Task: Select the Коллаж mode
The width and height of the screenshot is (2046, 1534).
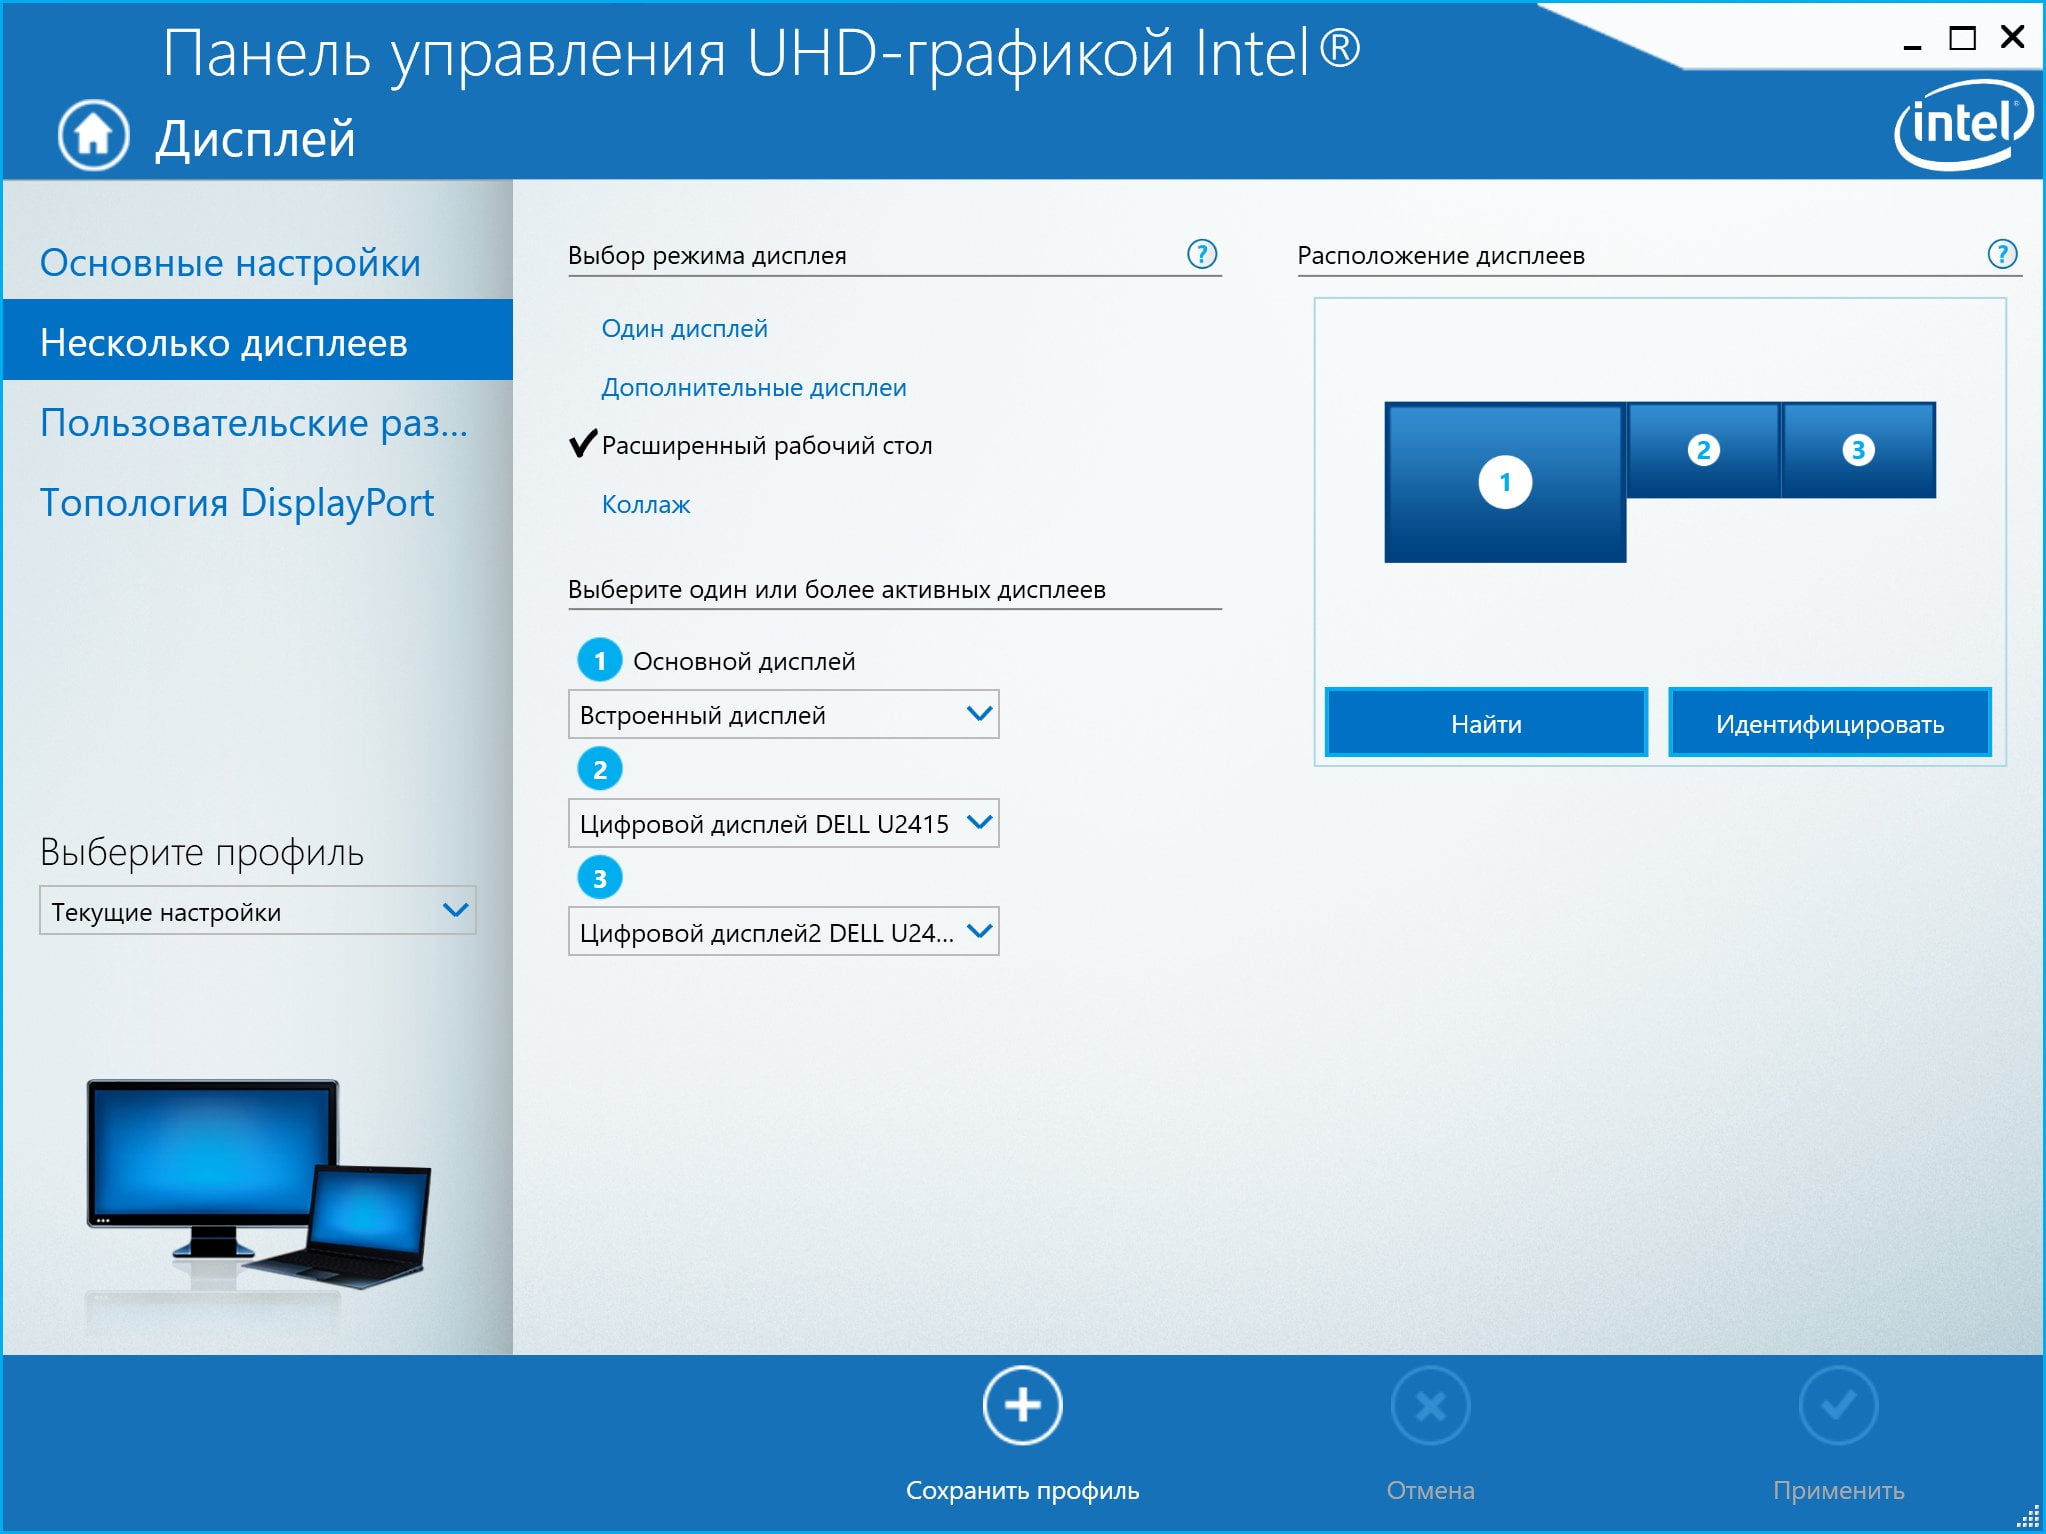Action: pos(646,504)
